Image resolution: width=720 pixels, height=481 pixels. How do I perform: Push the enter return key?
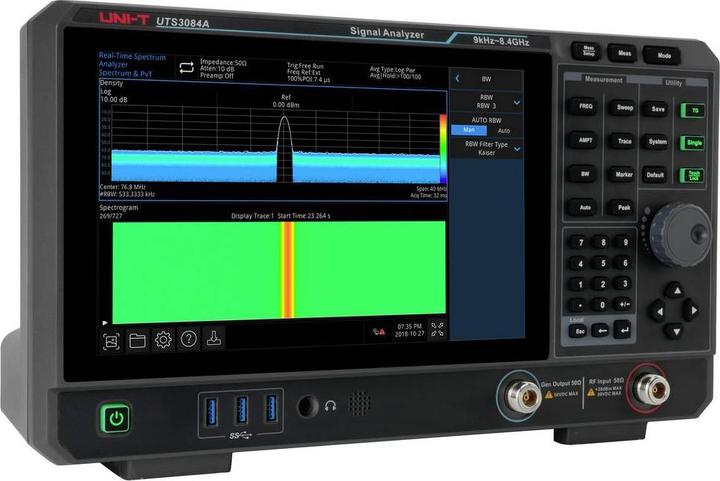click(623, 329)
